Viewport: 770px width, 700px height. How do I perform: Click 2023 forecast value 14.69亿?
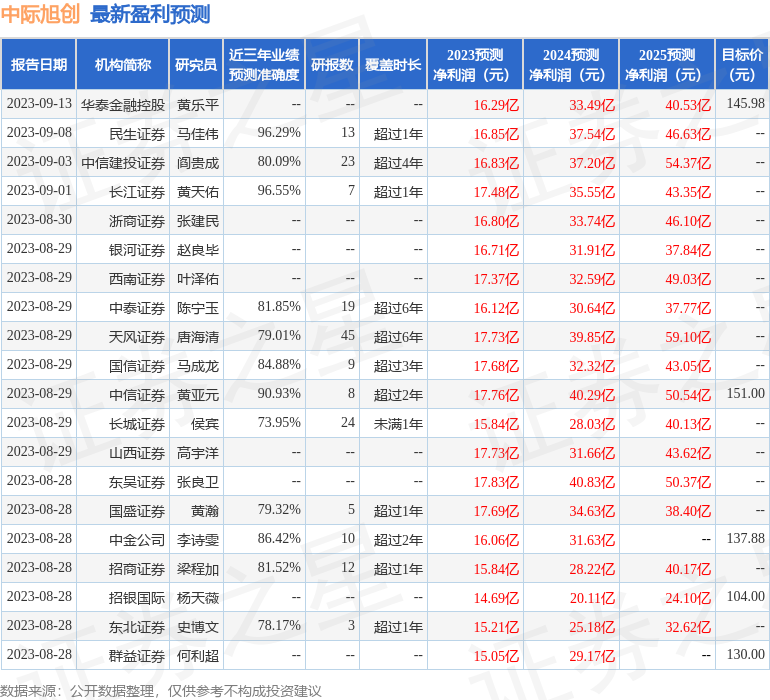(496, 598)
